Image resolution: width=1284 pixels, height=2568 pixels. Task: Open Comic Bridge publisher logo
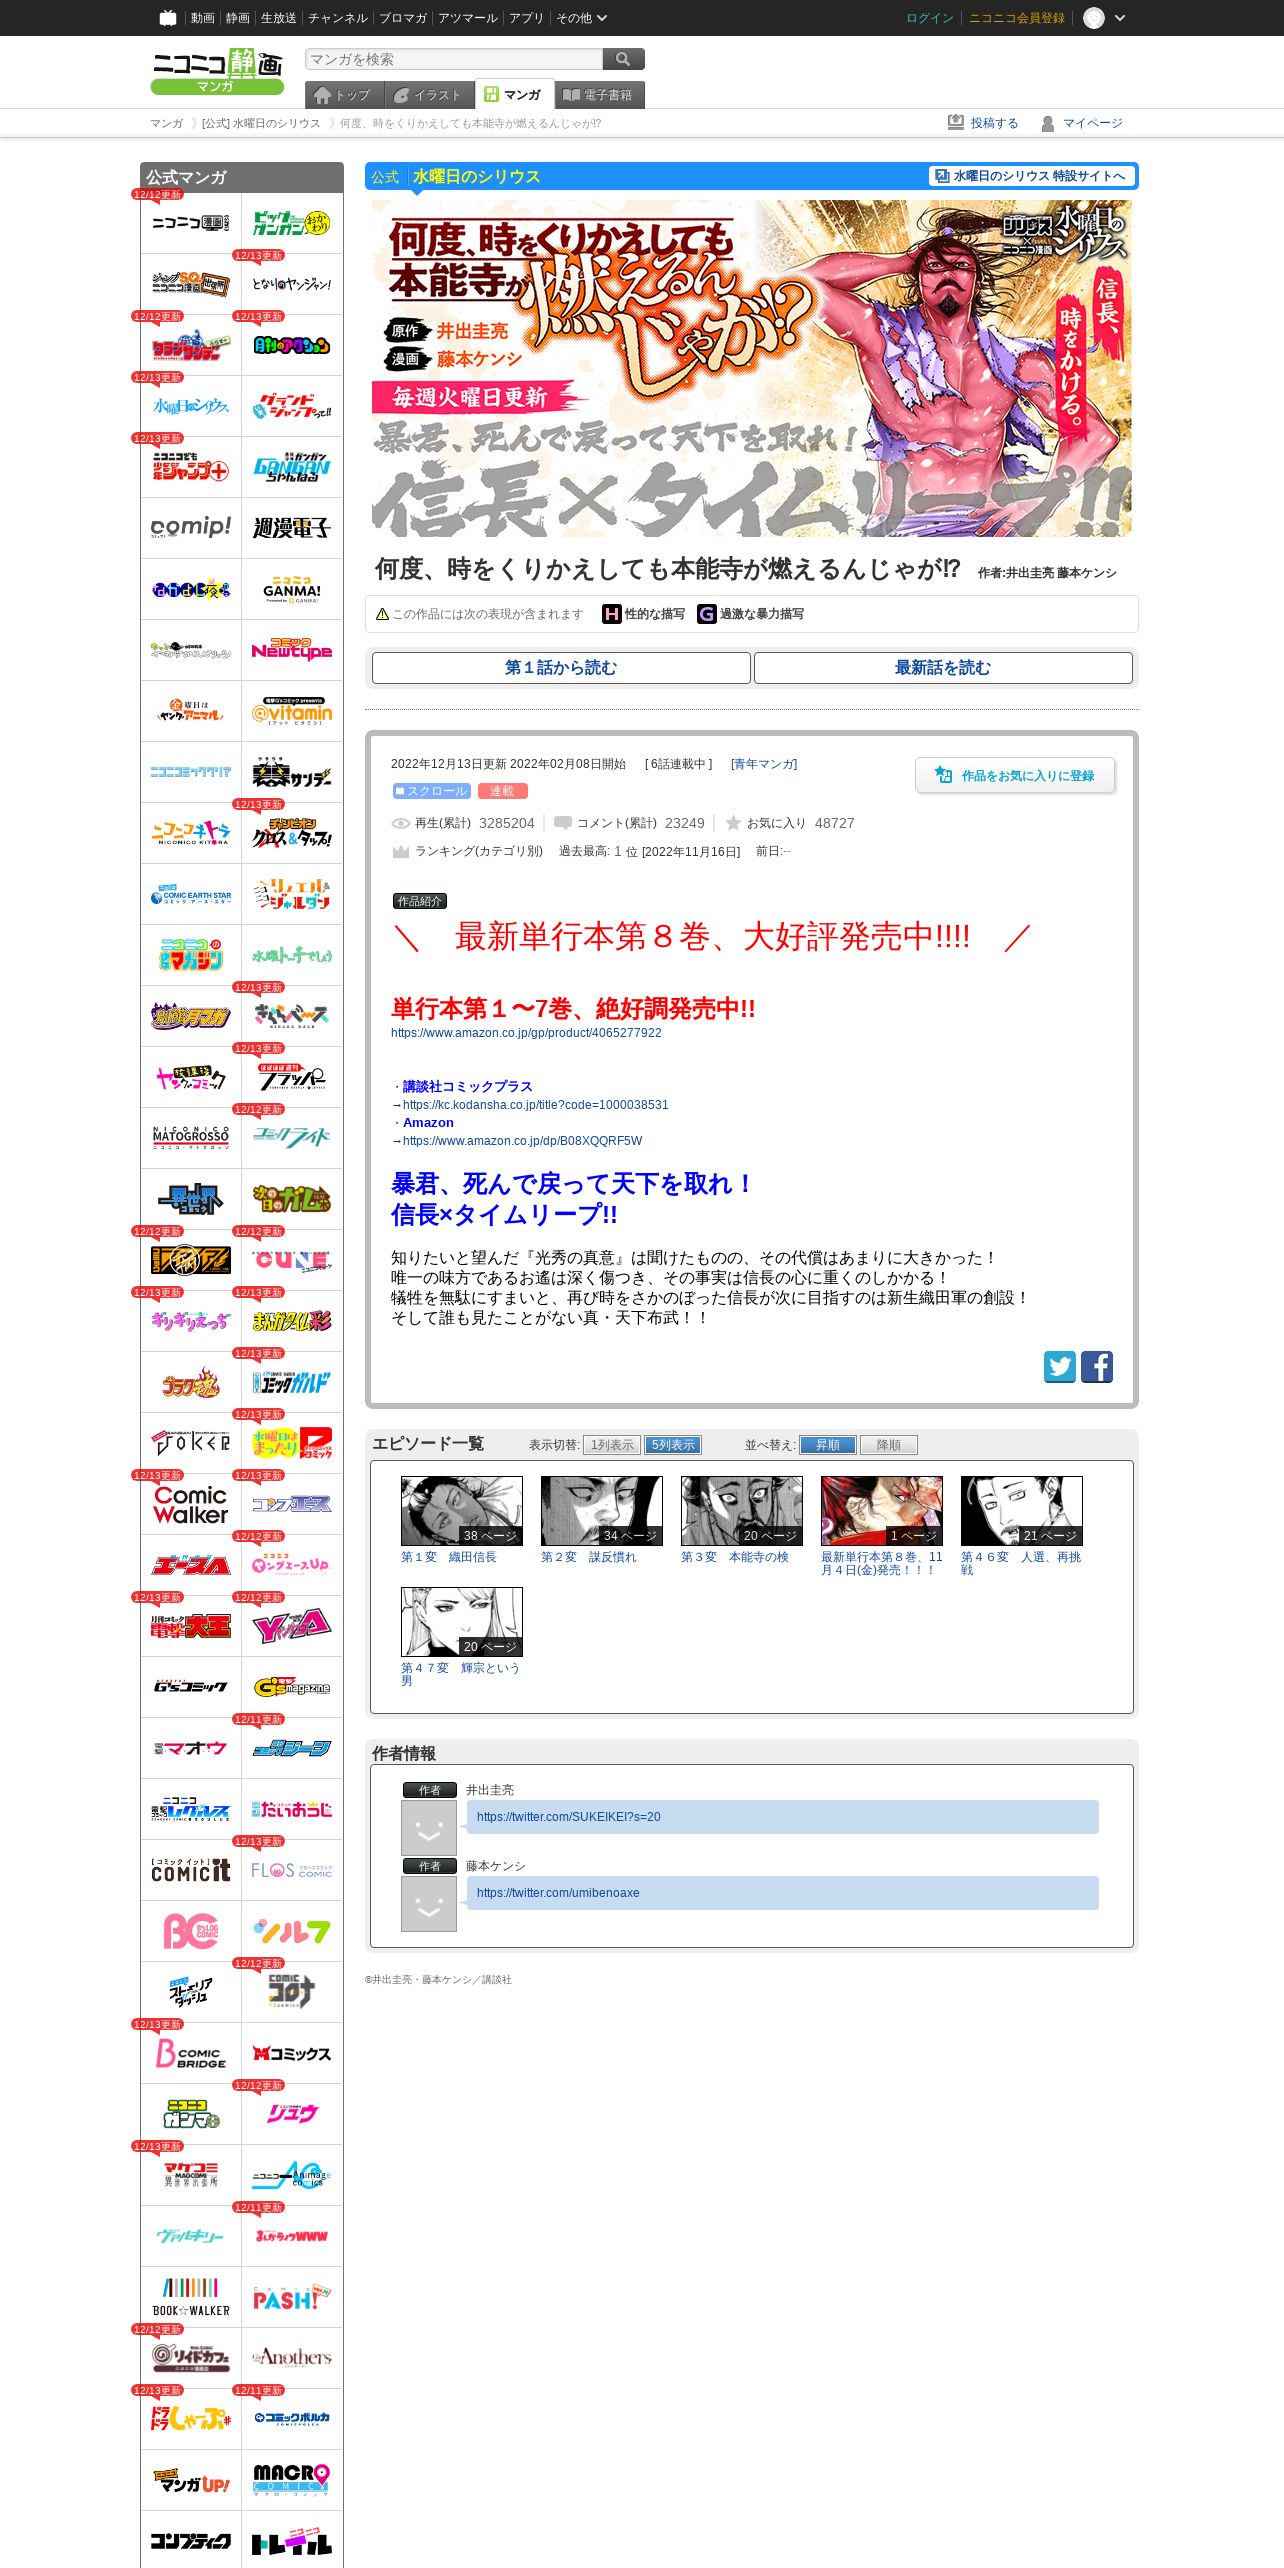pyautogui.click(x=191, y=2053)
